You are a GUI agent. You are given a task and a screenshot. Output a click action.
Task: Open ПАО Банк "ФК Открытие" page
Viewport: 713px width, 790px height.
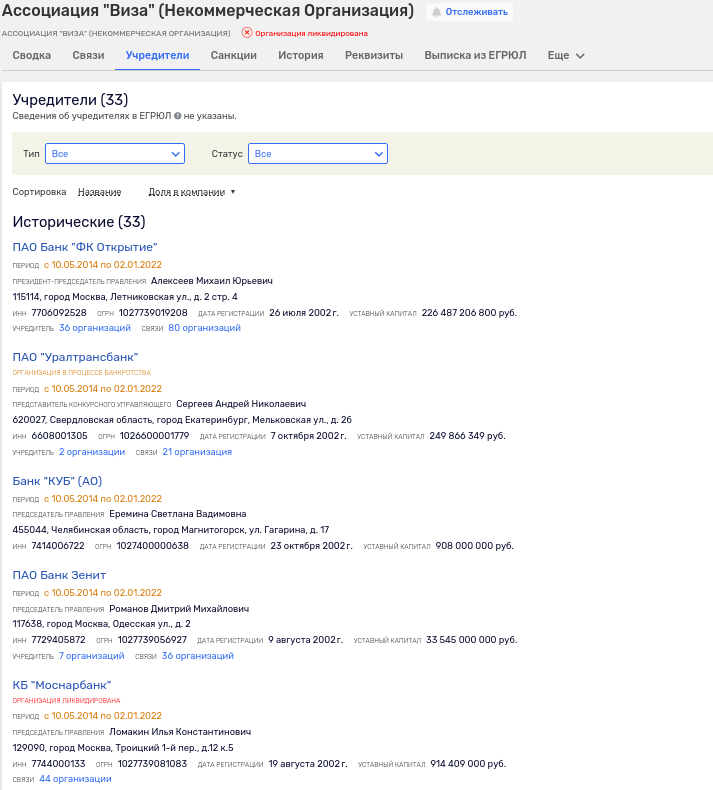(x=85, y=247)
